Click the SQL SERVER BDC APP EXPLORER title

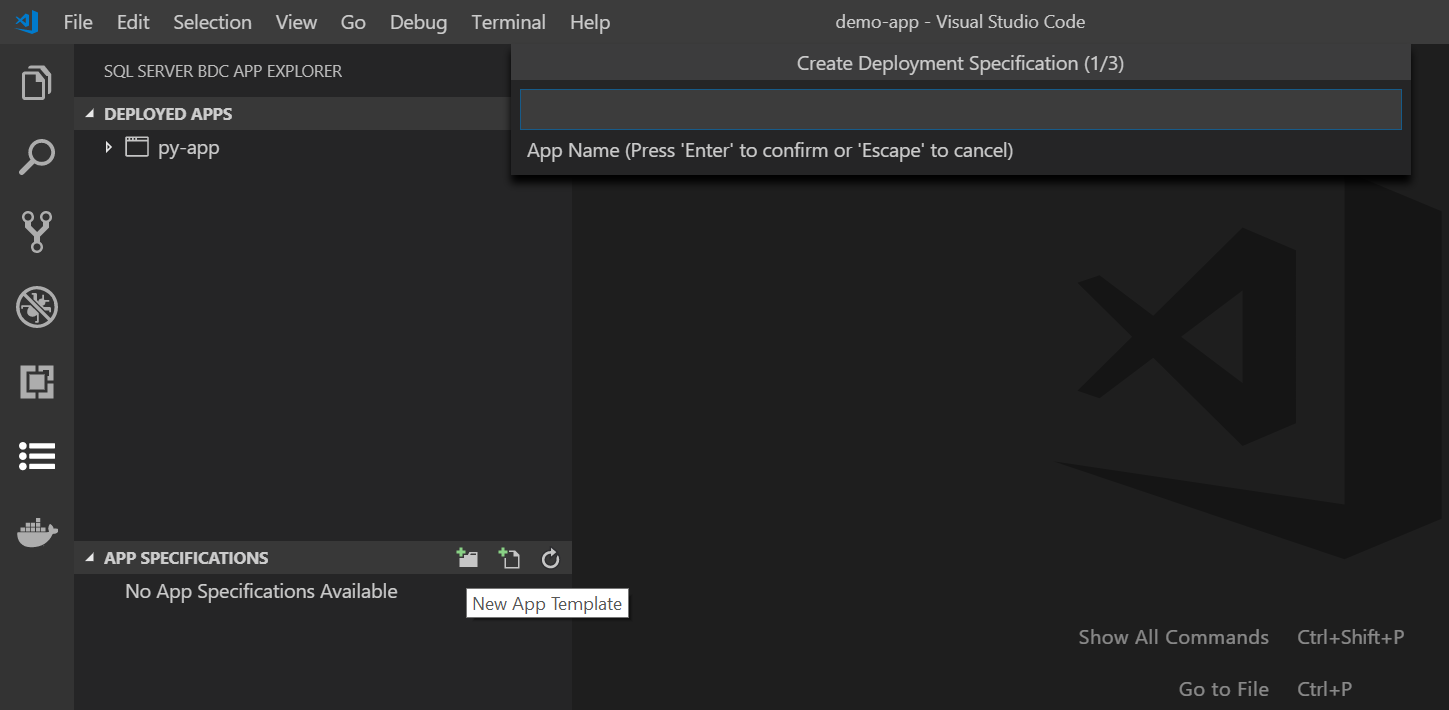223,71
